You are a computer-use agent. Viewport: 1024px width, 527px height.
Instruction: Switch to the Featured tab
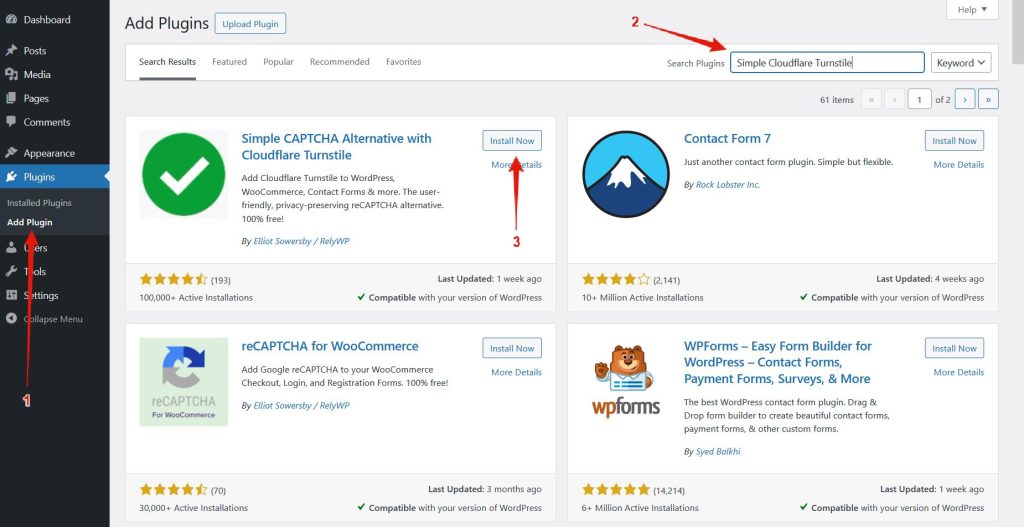click(229, 62)
